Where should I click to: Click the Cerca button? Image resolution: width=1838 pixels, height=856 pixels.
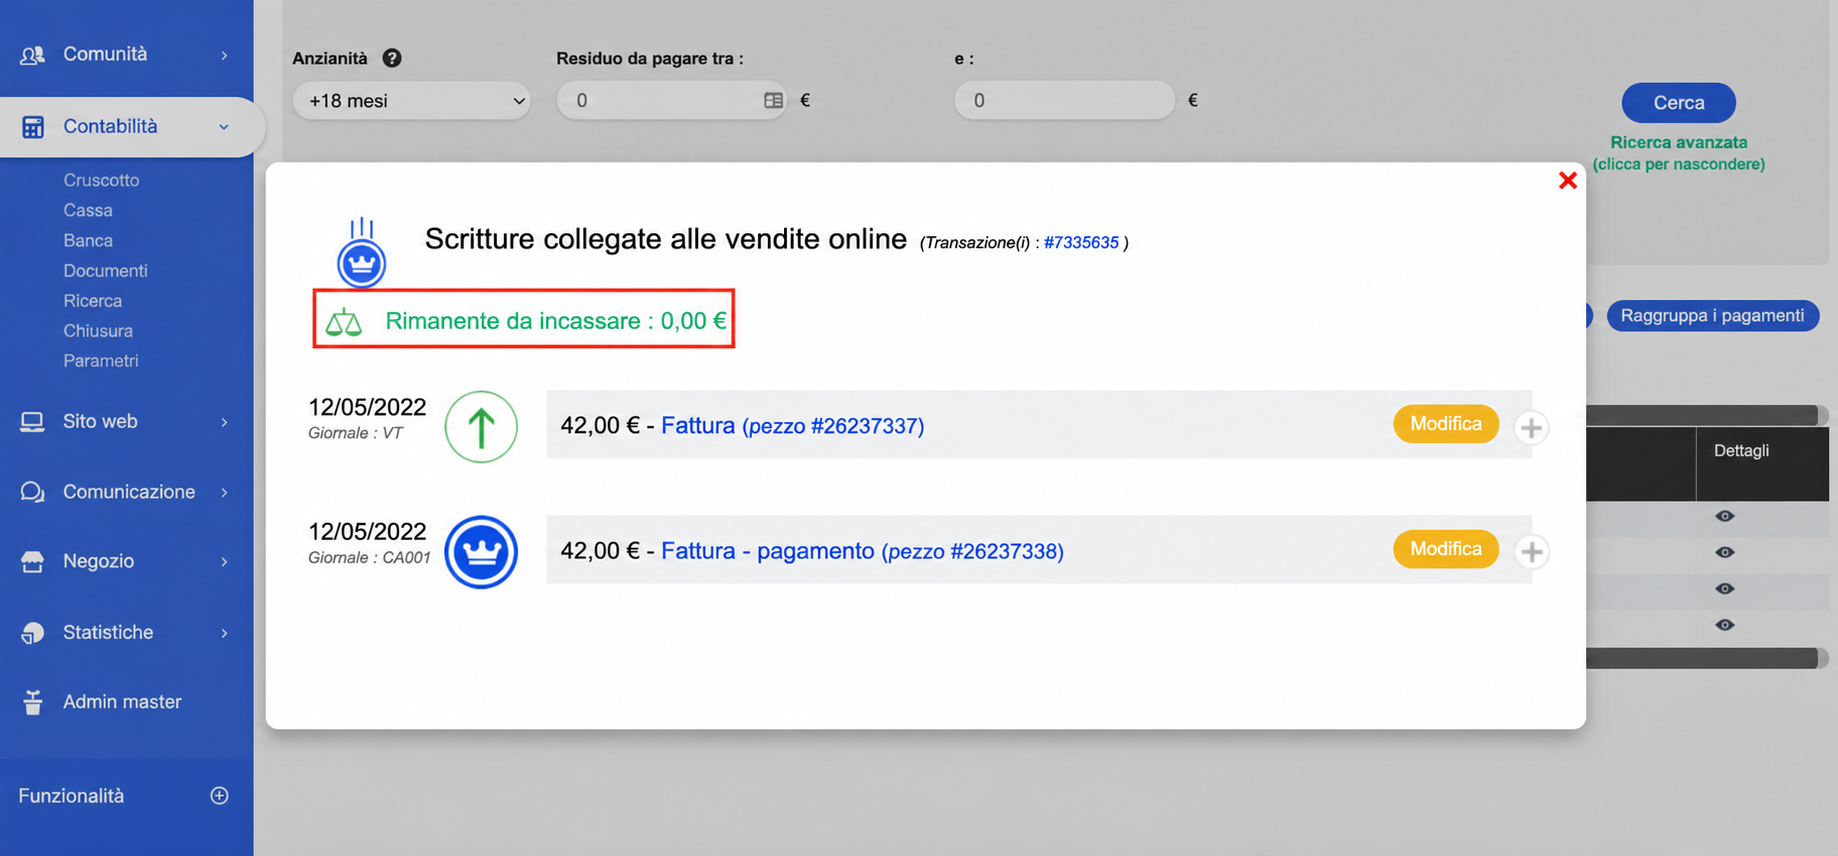coord(1678,102)
